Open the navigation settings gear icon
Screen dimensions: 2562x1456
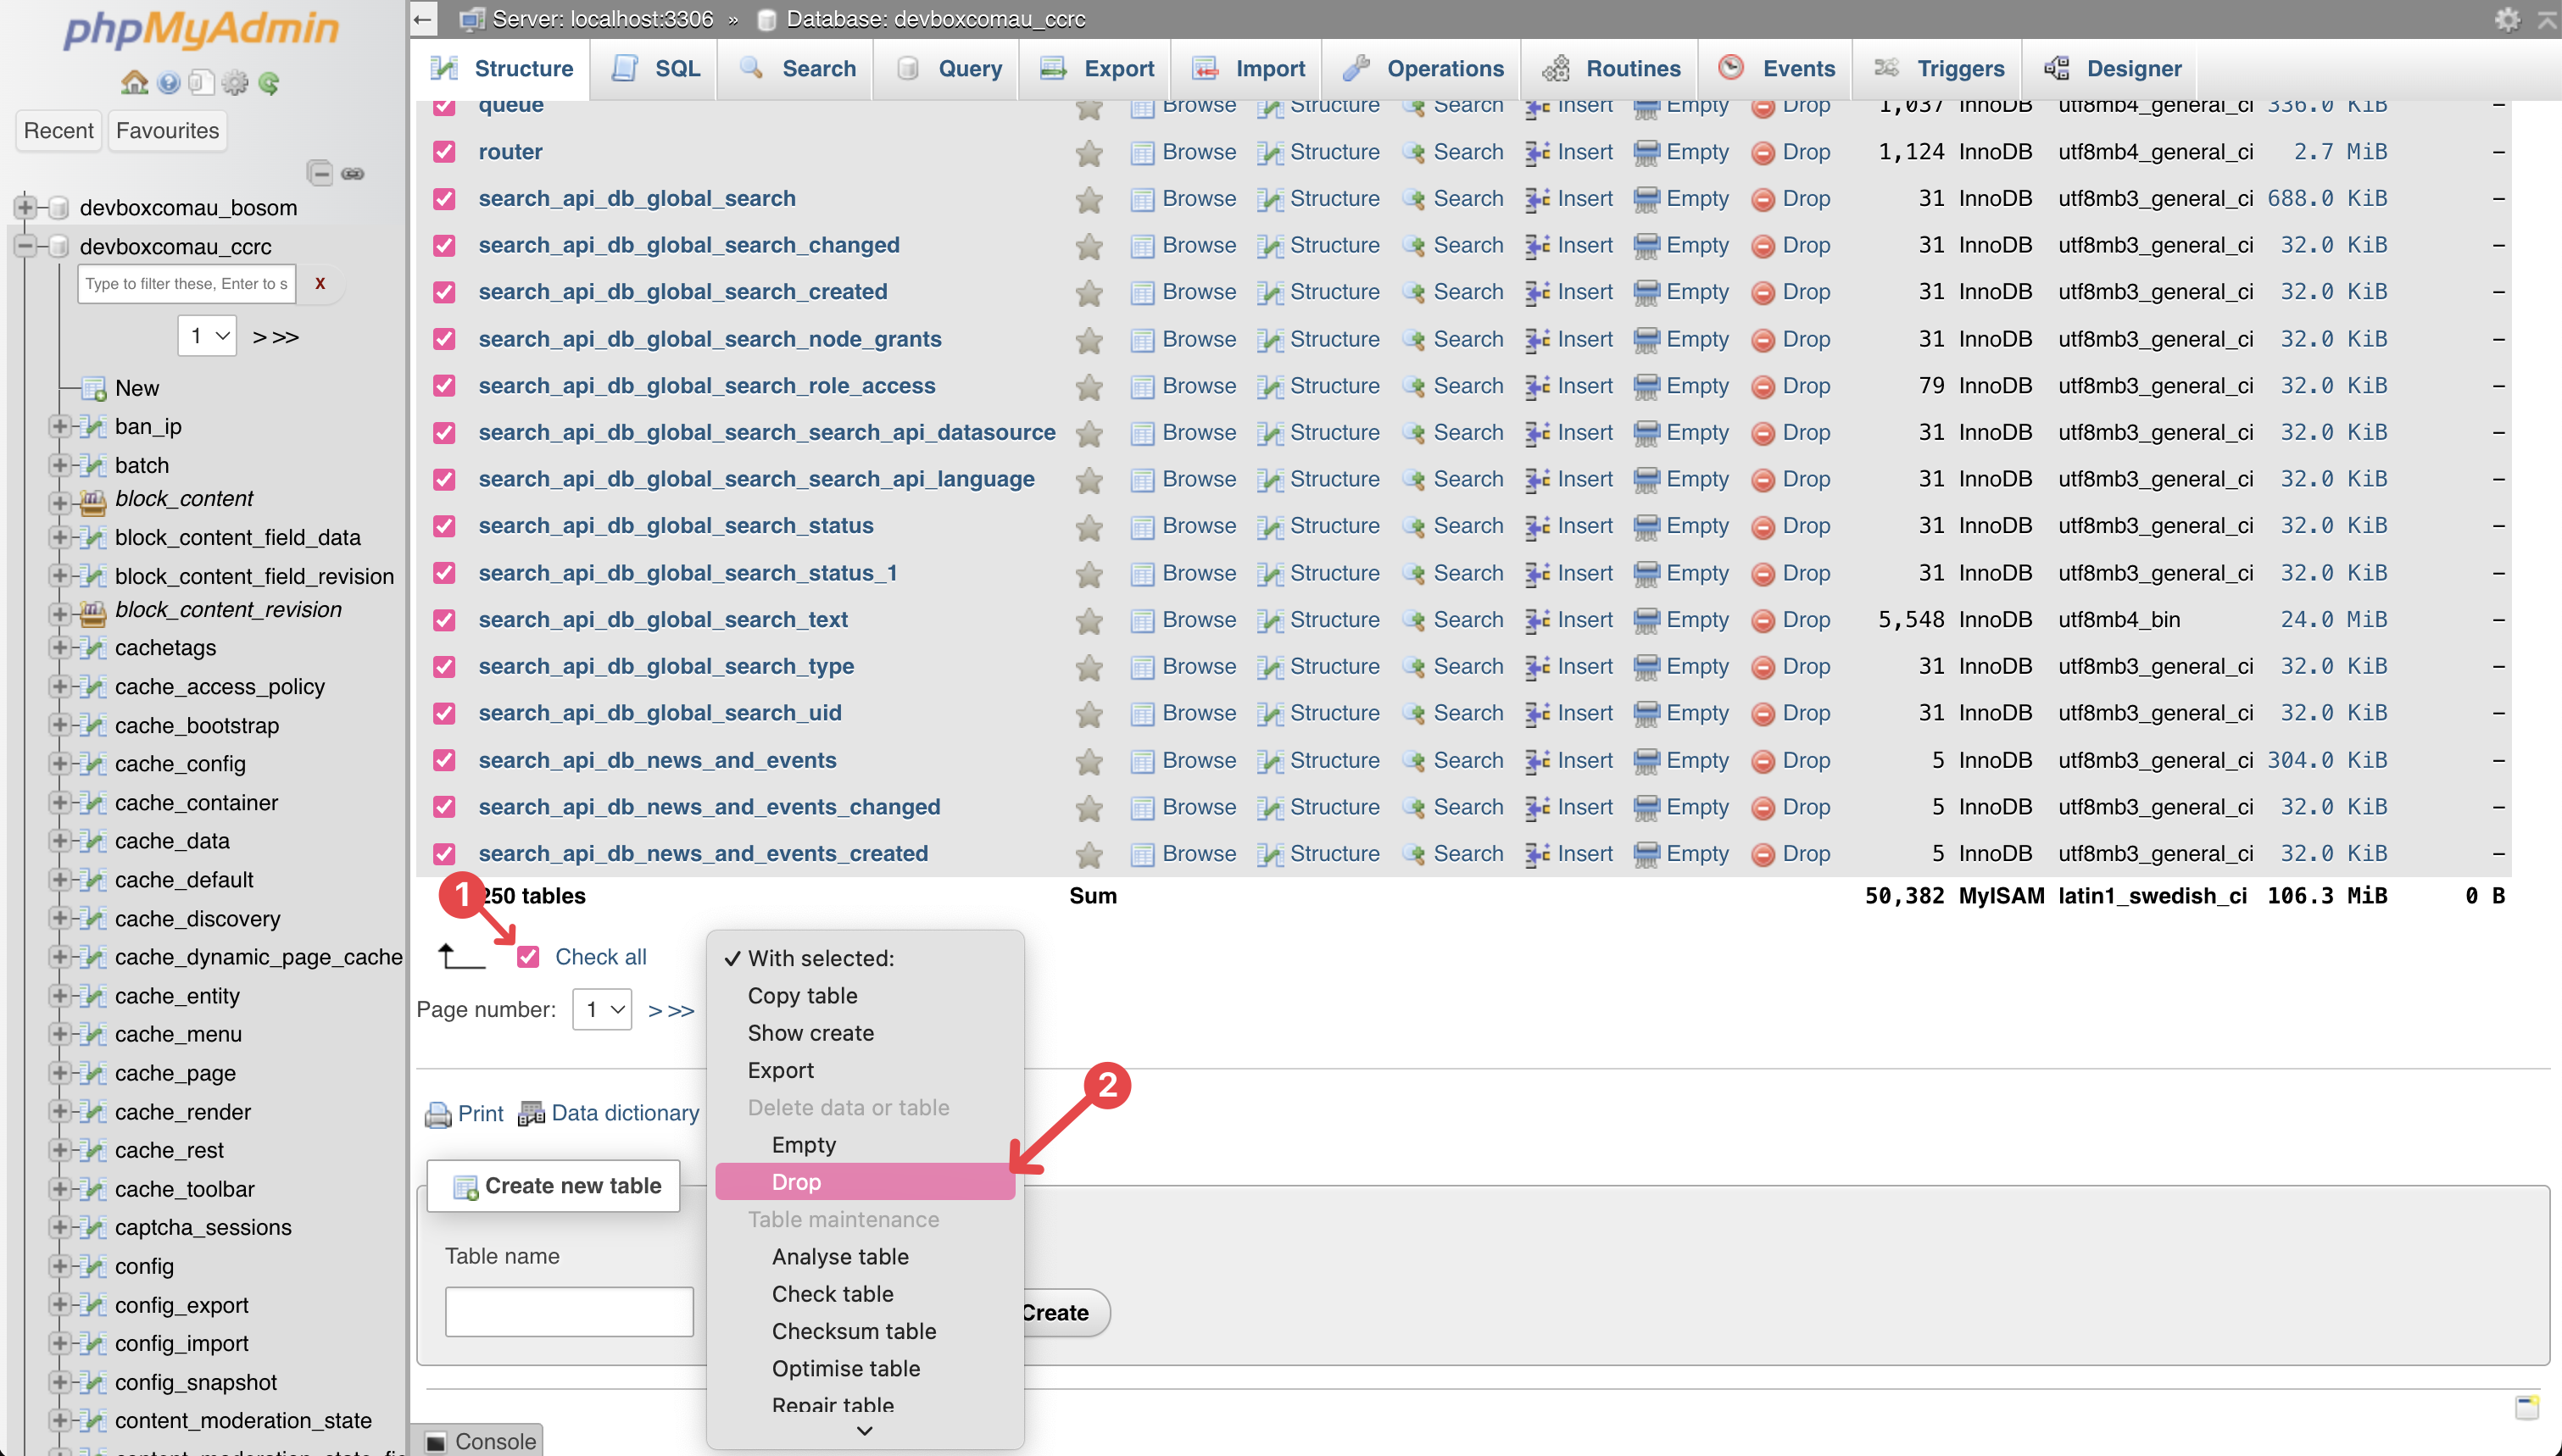click(235, 83)
